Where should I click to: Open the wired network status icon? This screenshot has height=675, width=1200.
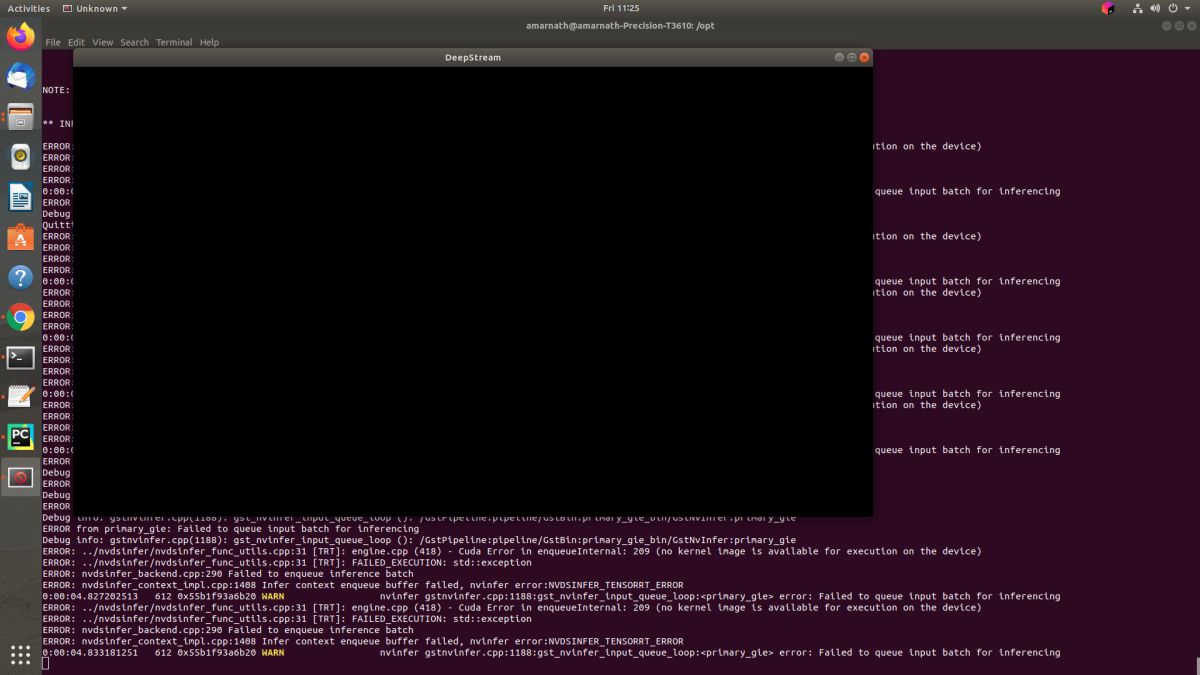click(1138, 8)
